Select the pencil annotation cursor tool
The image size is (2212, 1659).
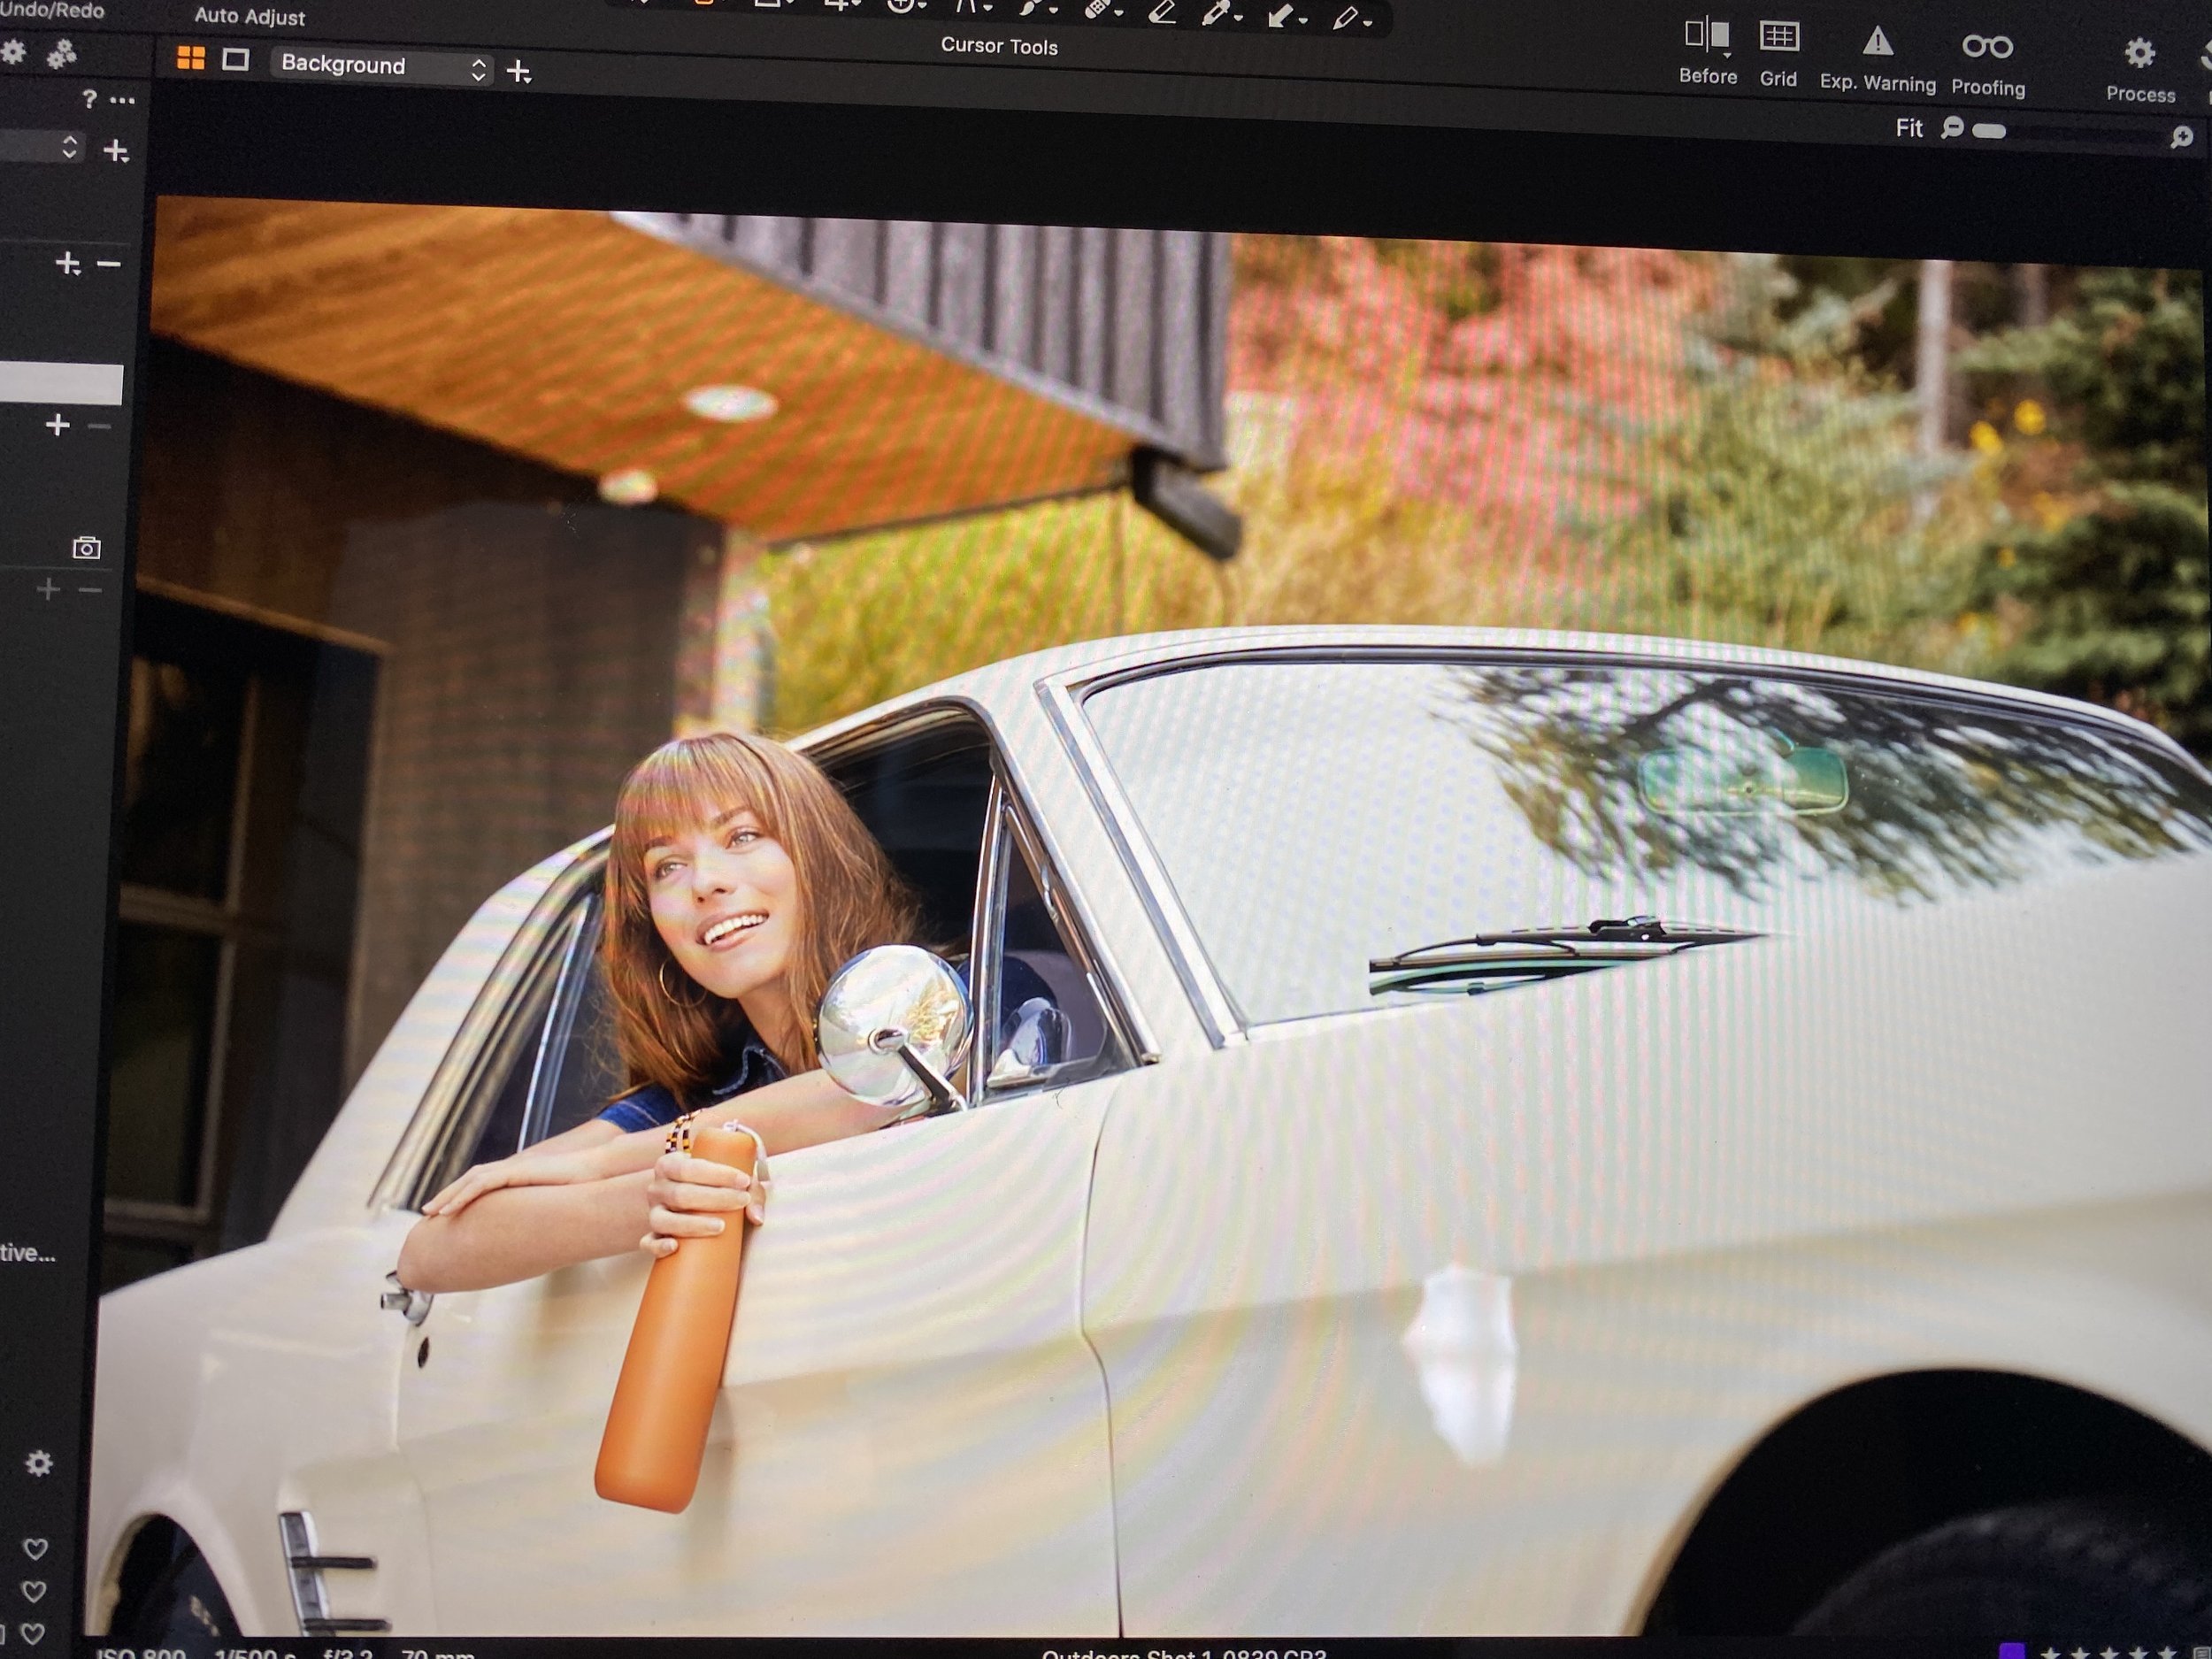click(1346, 17)
